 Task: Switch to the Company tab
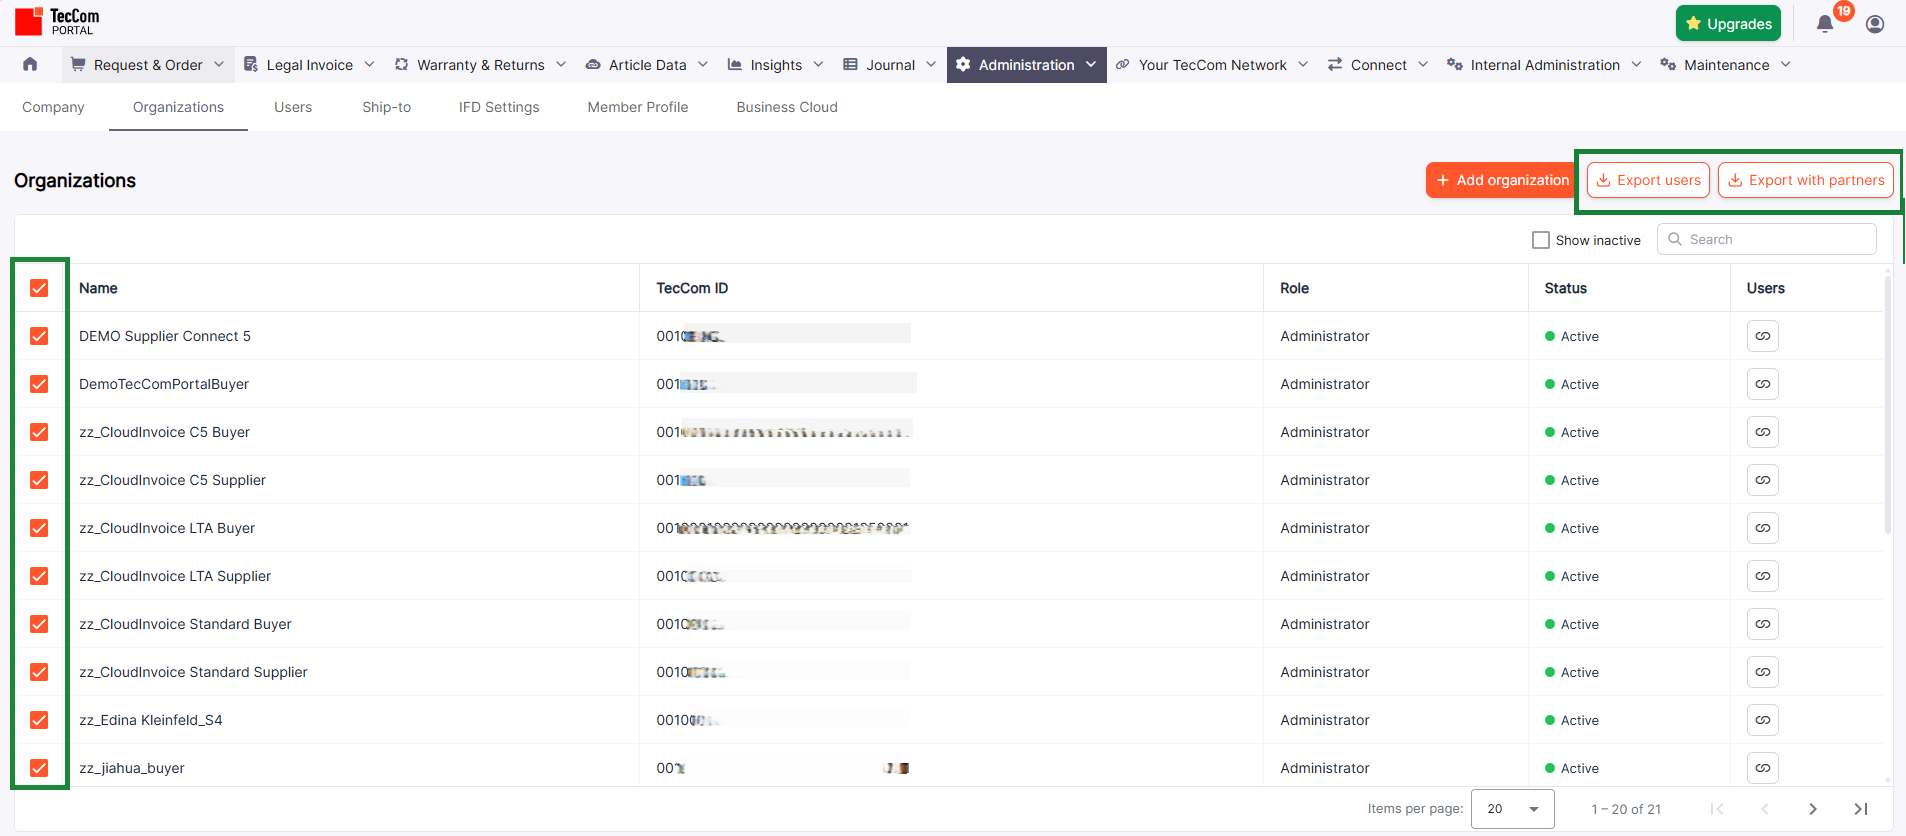pyautogui.click(x=53, y=107)
